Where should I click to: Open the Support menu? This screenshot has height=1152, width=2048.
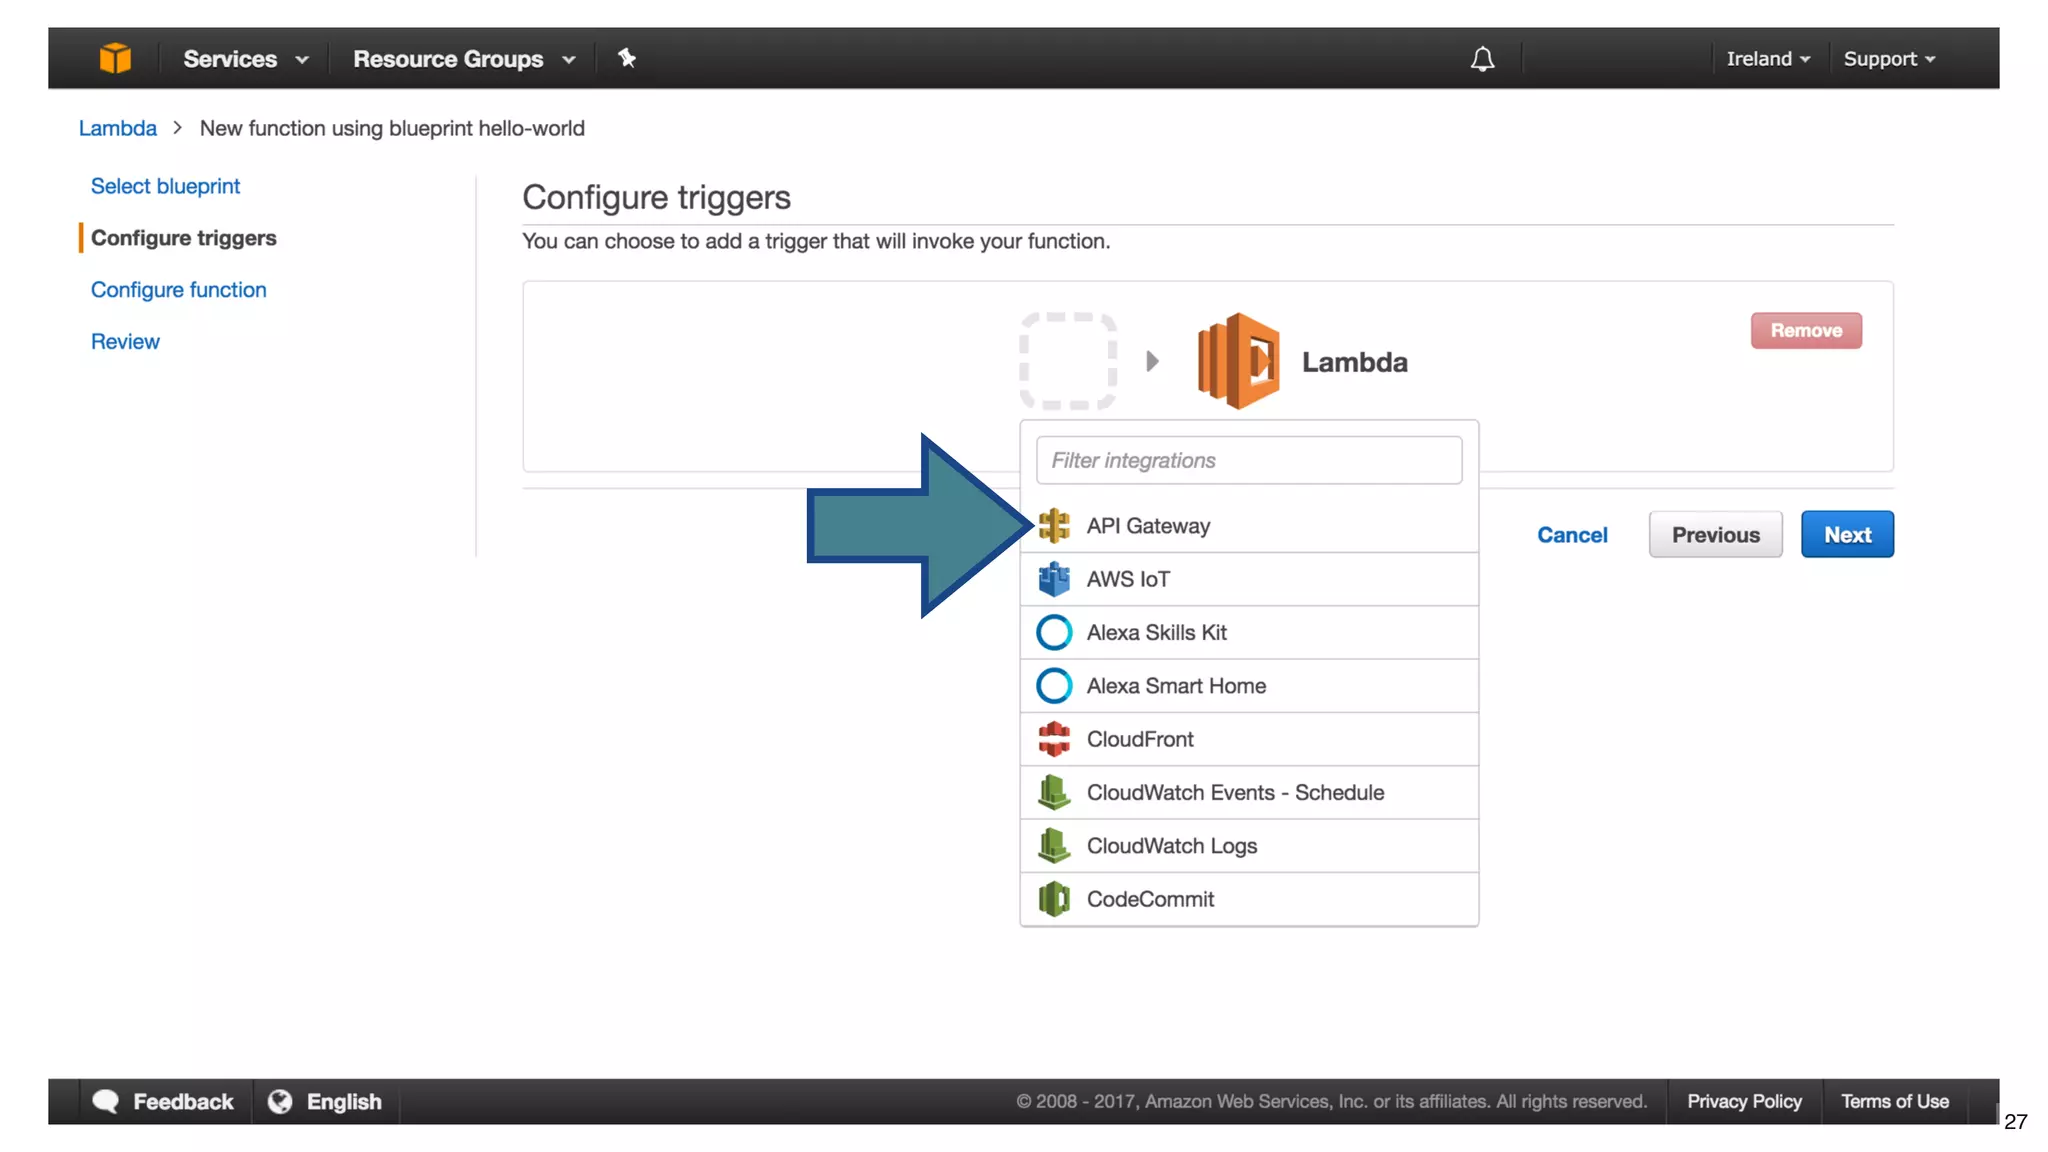click(x=1889, y=59)
